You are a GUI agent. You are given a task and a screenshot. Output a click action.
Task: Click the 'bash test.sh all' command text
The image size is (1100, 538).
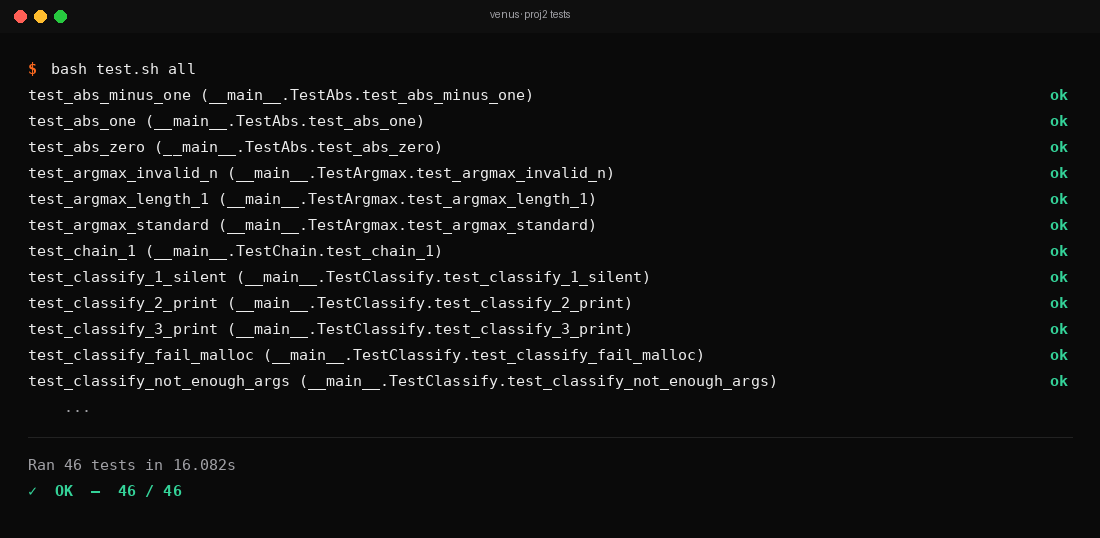point(123,69)
